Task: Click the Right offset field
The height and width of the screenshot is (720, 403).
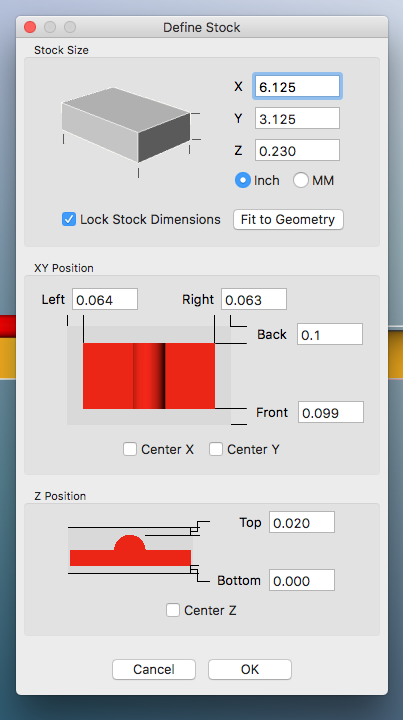Action: click(254, 299)
